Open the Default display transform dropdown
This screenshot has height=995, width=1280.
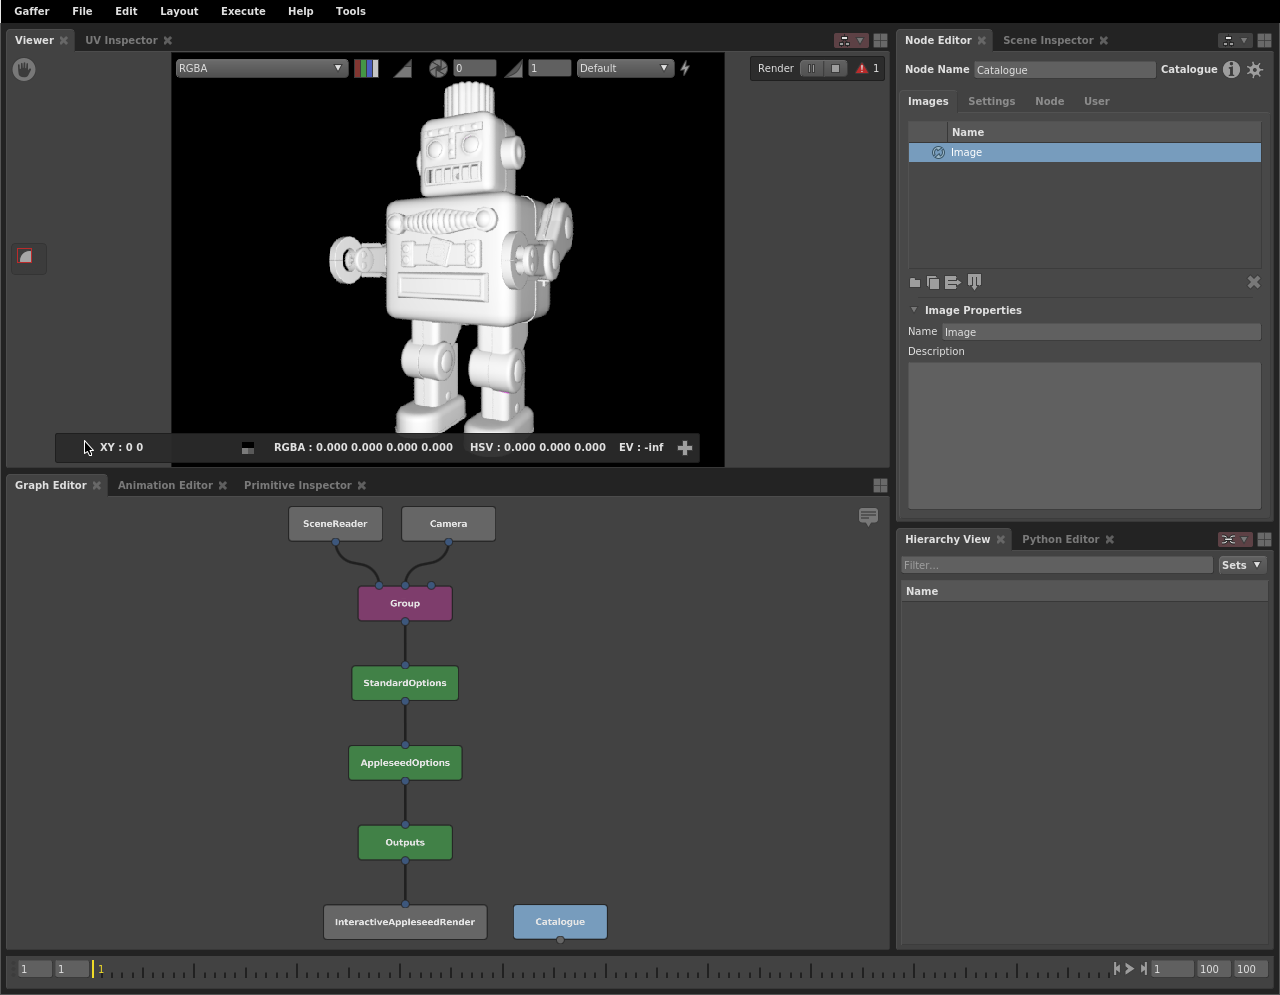tap(625, 68)
